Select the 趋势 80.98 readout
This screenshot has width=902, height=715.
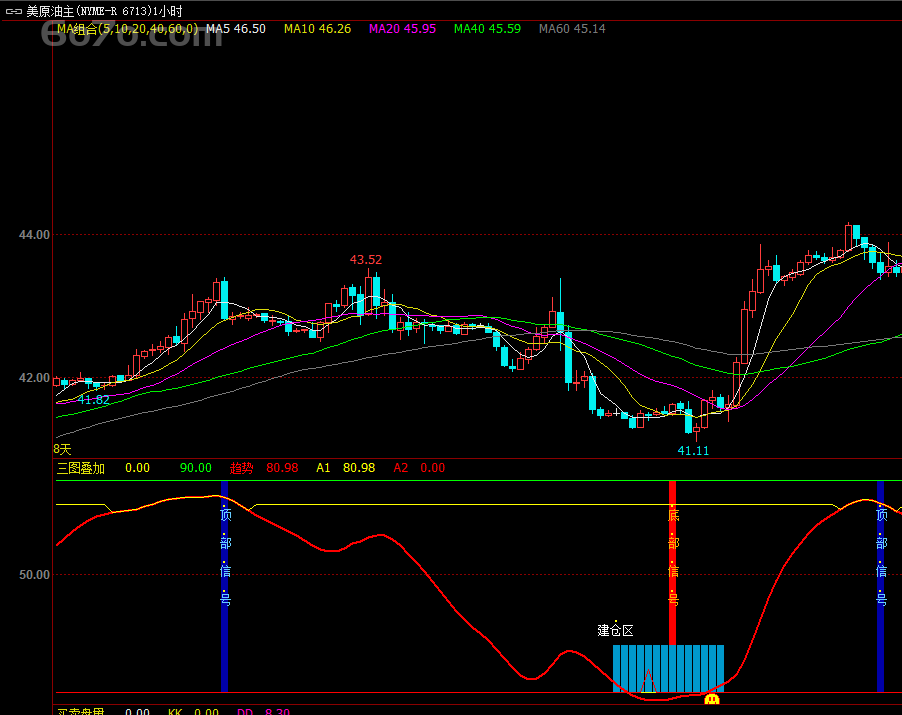coord(264,468)
